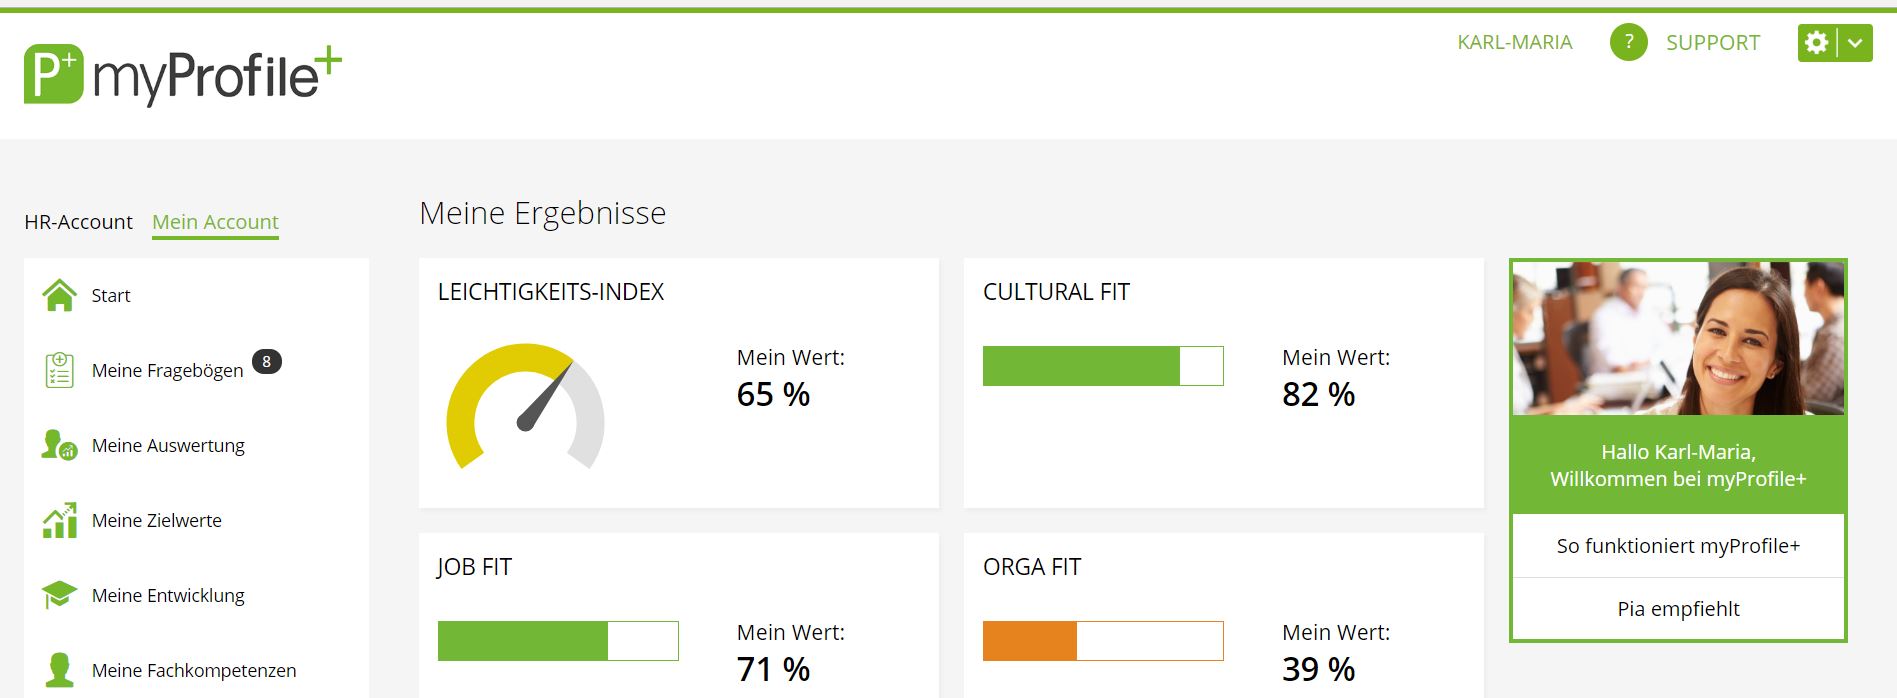Click the Meine Entwicklung graduation cap icon
1897x698 pixels.
(60, 595)
